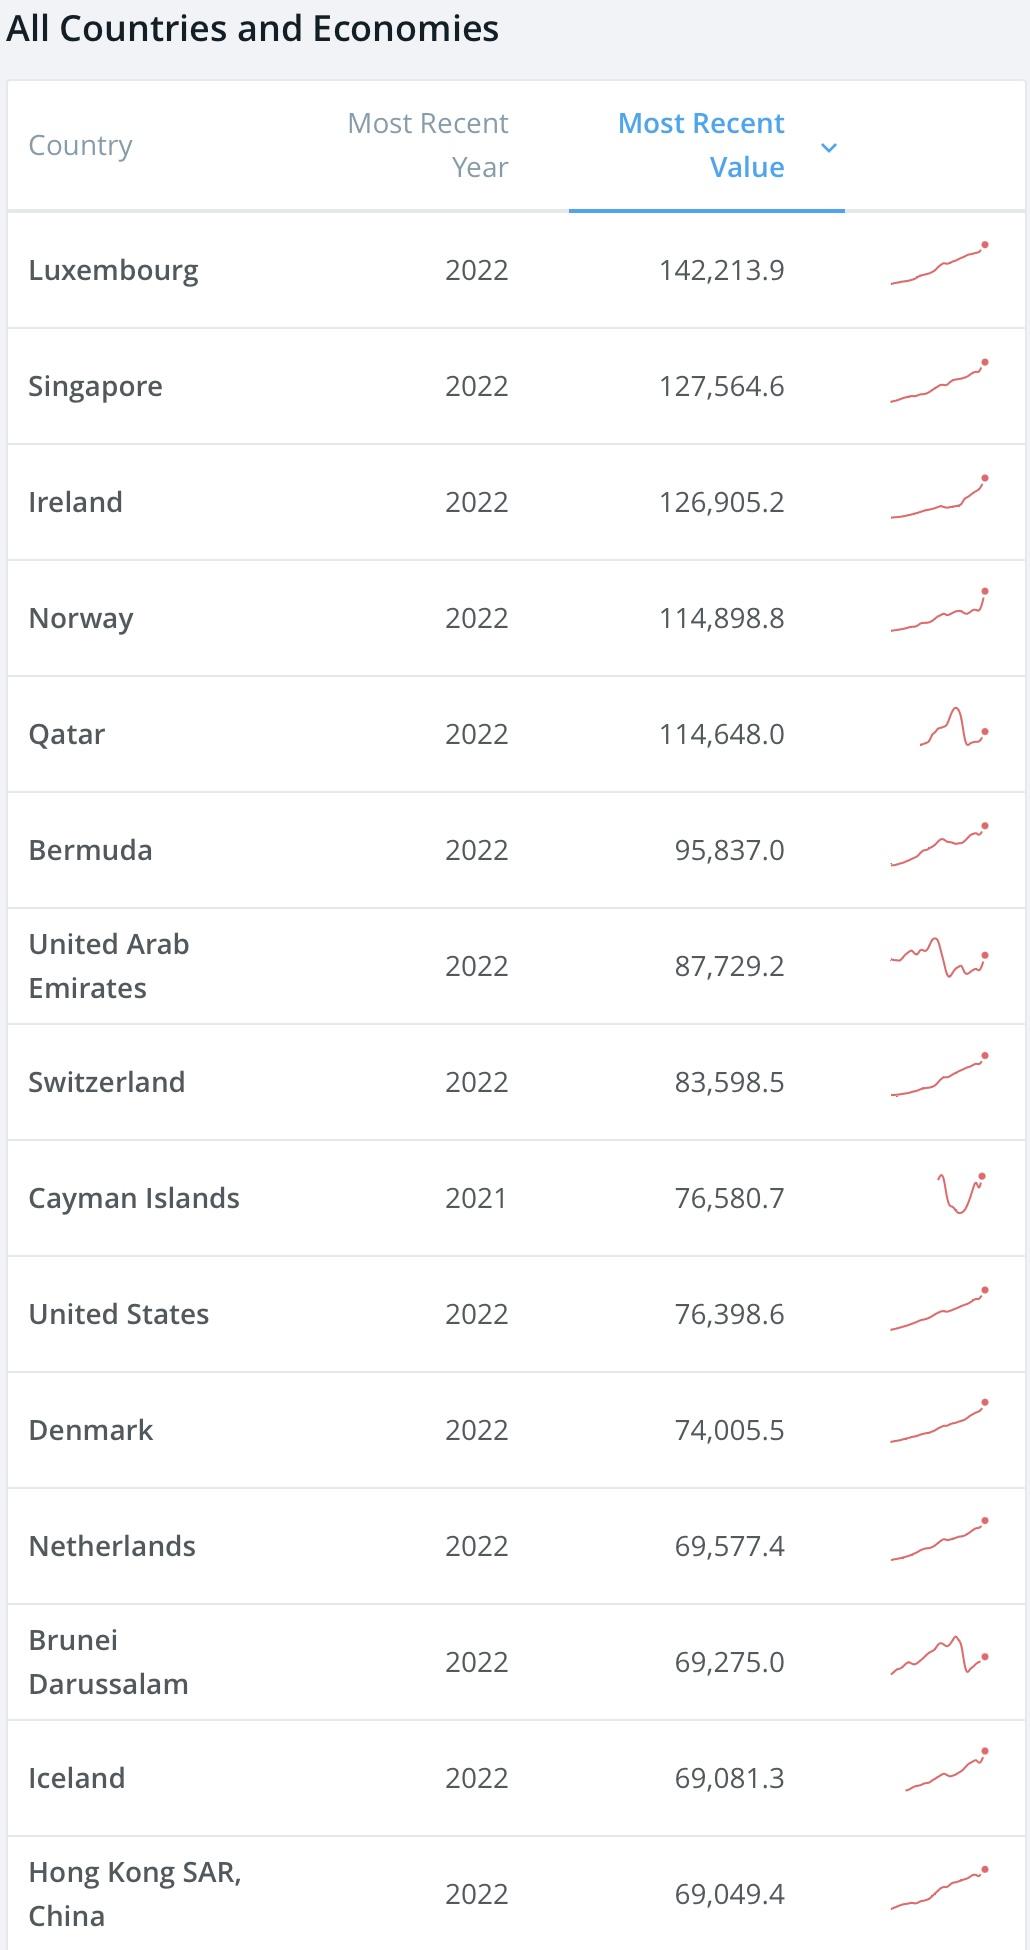Click the Denmark value 74,005.5

pos(729,1430)
